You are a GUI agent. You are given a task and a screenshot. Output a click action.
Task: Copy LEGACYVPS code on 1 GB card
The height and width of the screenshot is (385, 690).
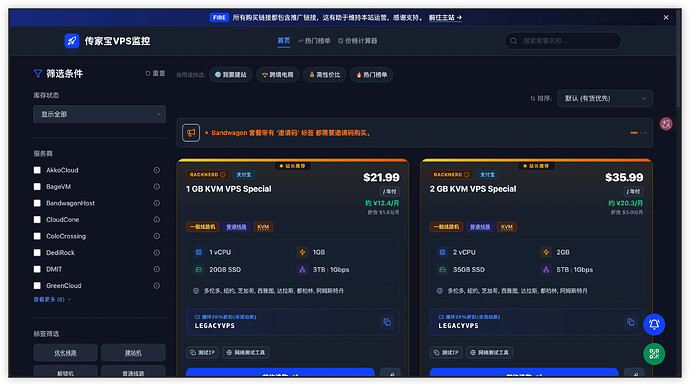click(x=387, y=322)
